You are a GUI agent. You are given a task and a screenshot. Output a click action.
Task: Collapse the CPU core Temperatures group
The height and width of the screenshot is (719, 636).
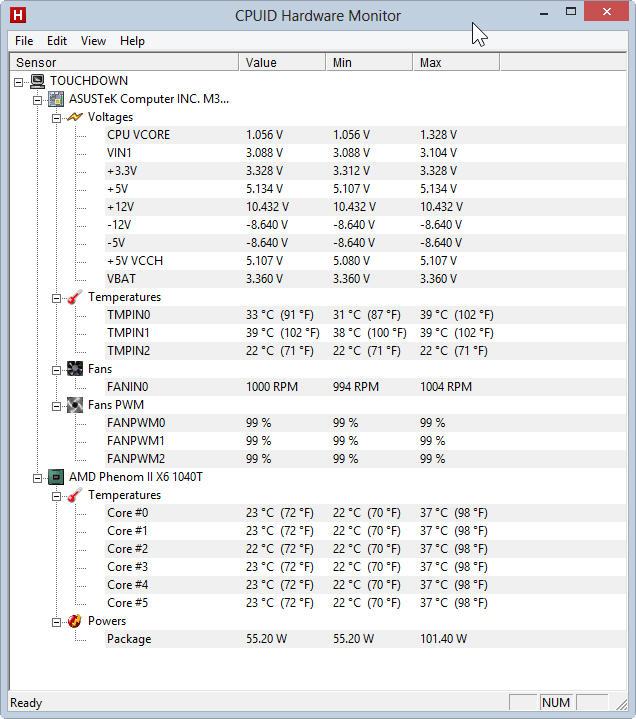[56, 496]
